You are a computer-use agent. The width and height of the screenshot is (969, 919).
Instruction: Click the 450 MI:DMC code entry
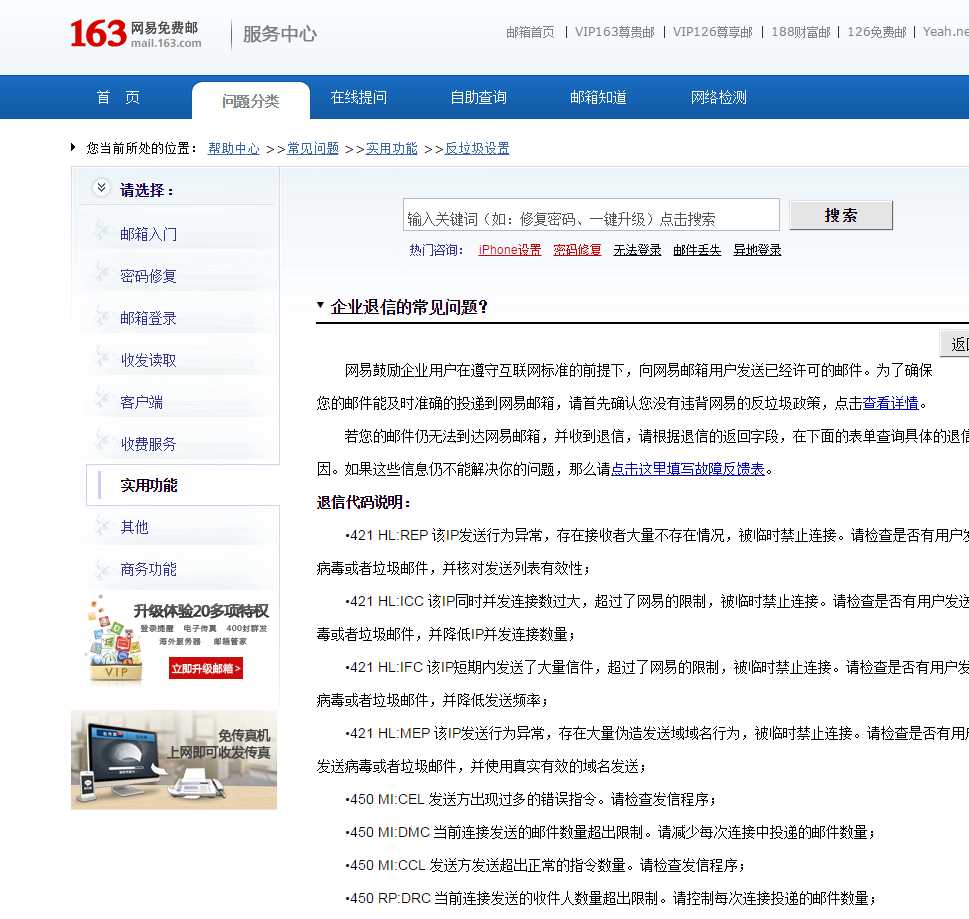pyautogui.click(x=387, y=832)
